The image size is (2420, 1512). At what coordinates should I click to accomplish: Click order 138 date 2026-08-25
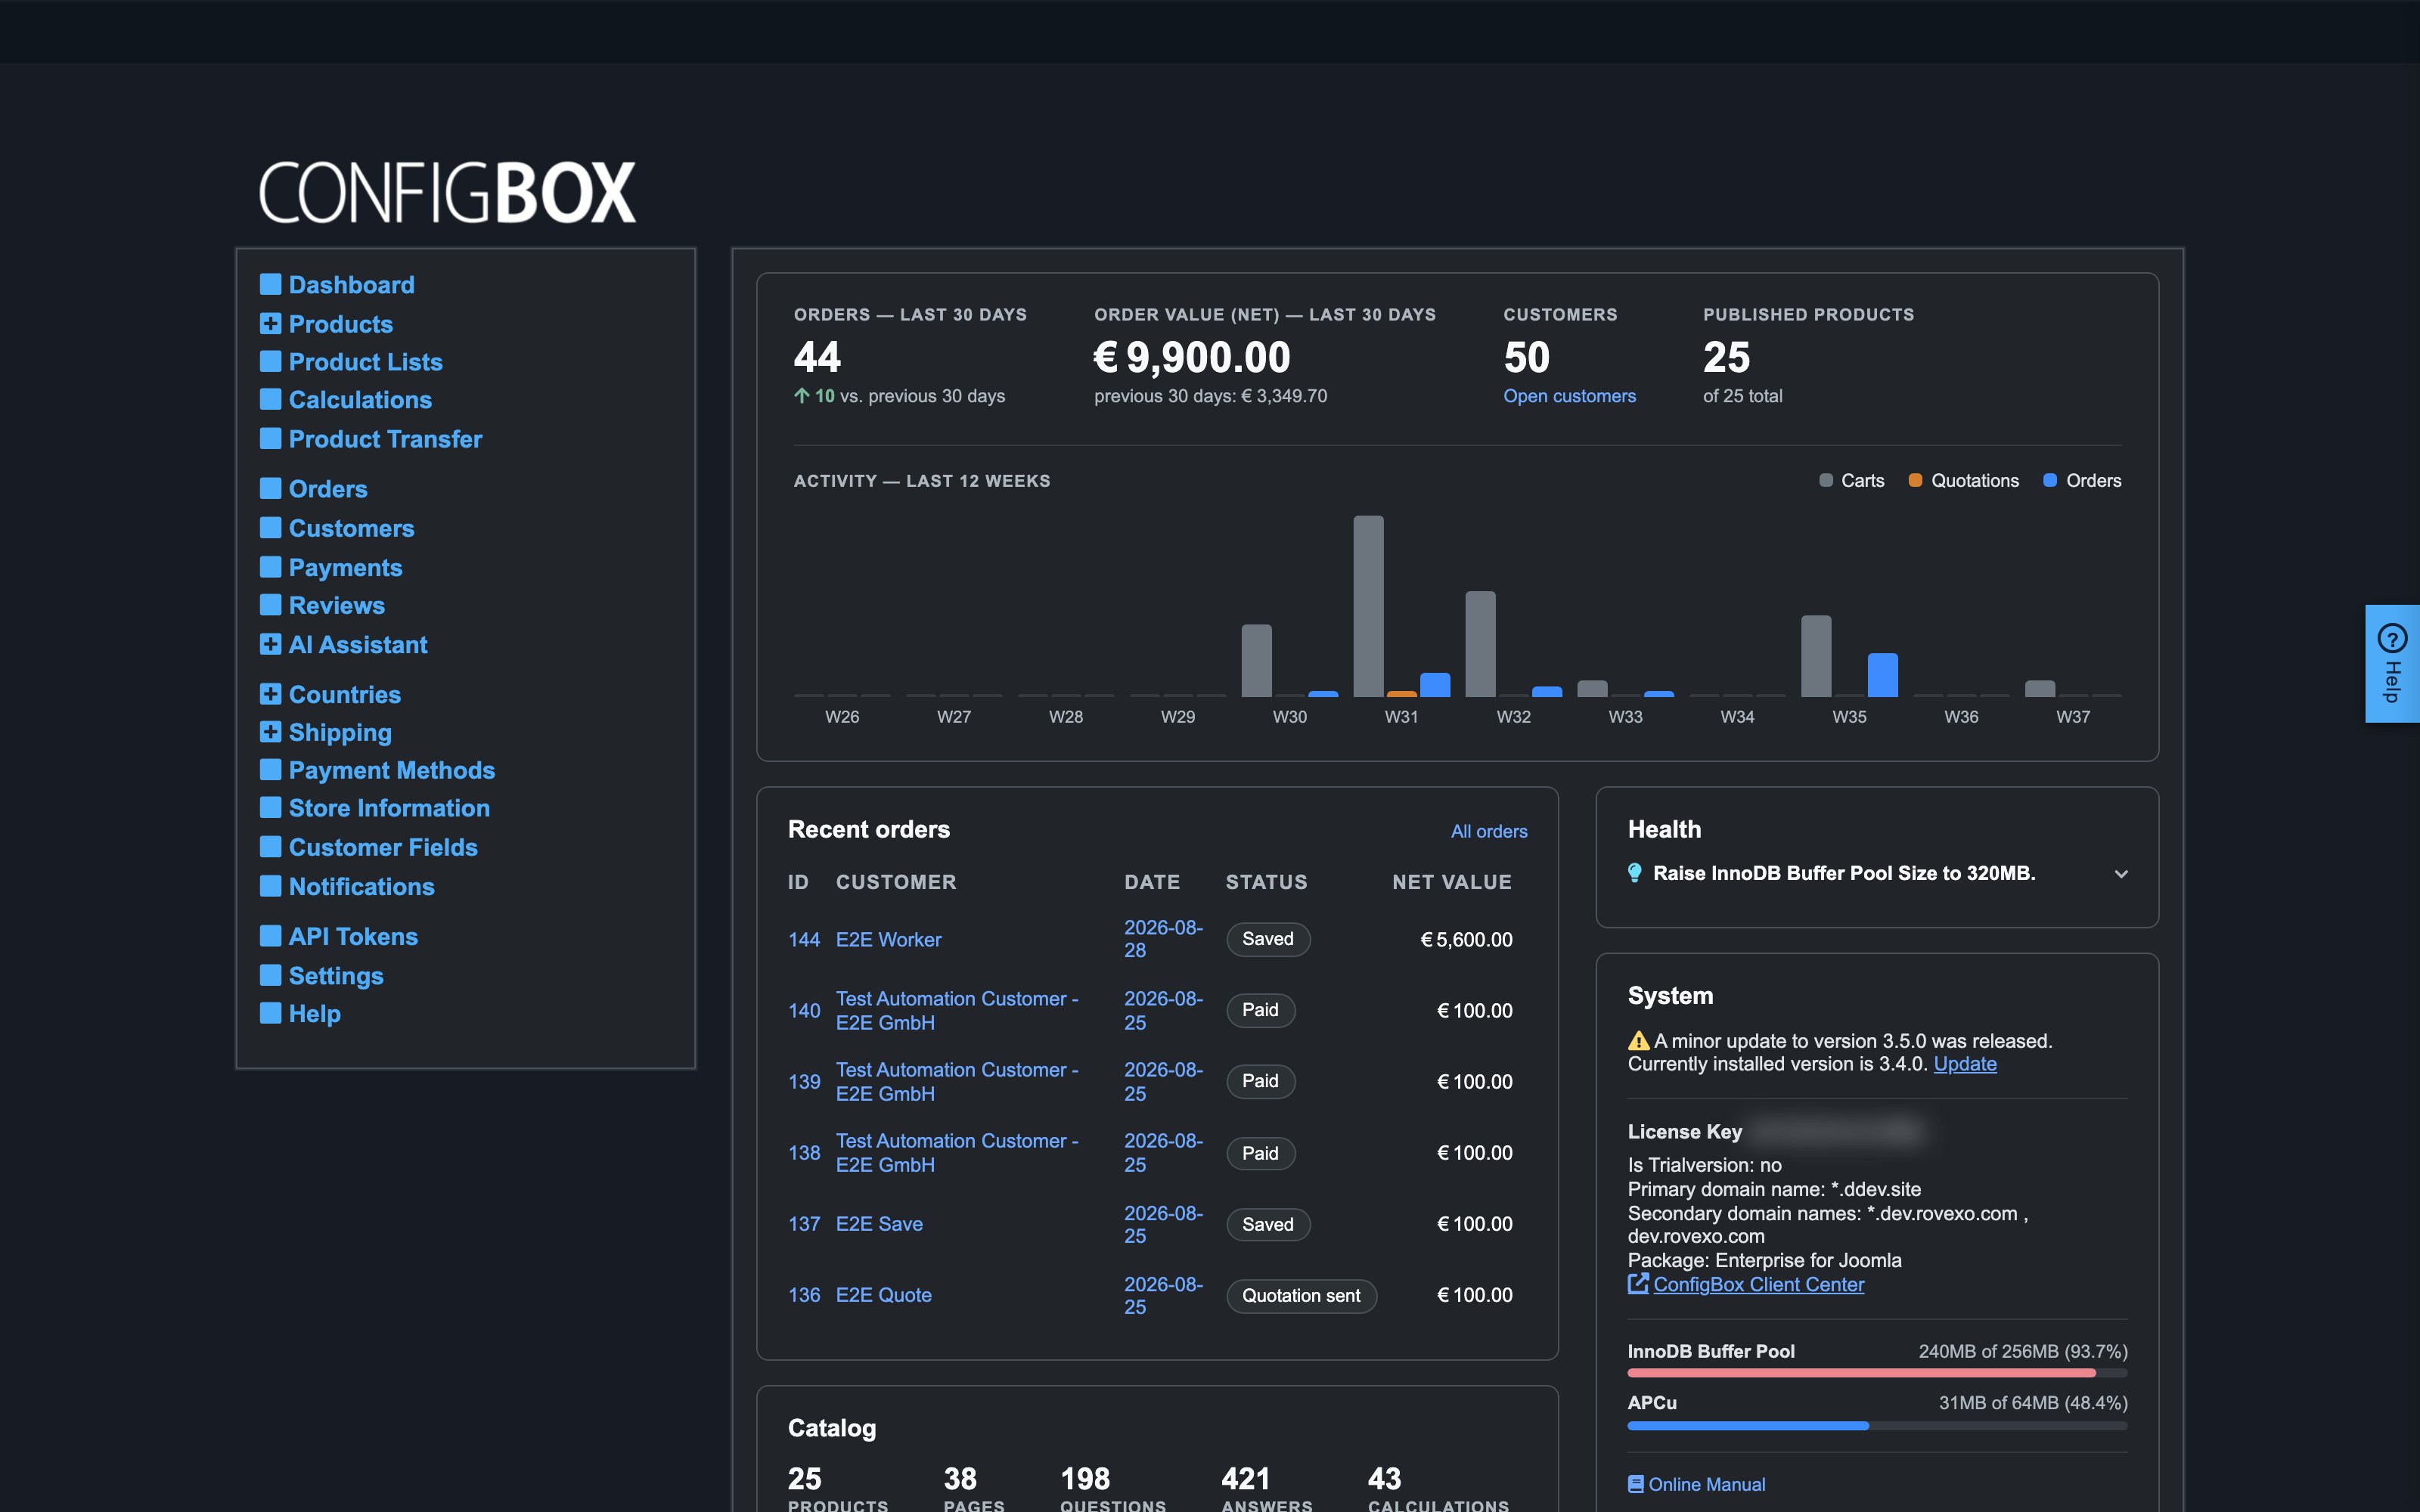[x=1163, y=1153]
